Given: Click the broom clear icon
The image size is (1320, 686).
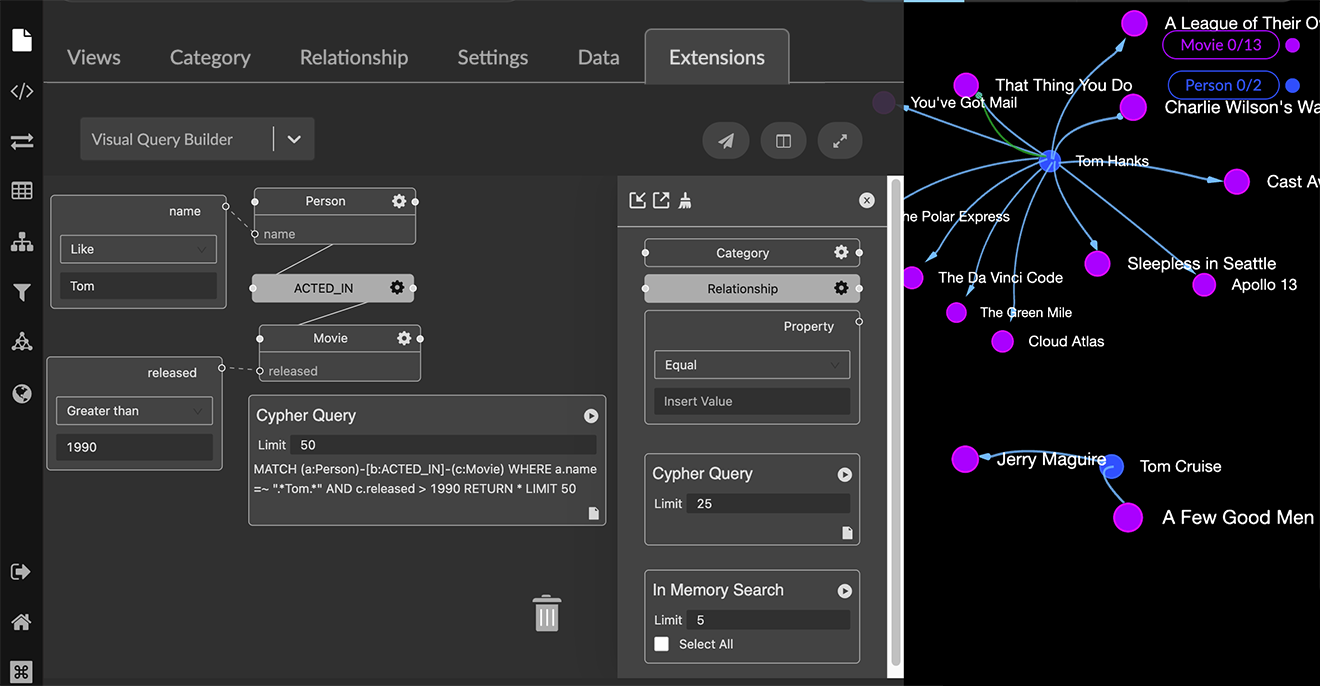Looking at the screenshot, I should click(685, 200).
